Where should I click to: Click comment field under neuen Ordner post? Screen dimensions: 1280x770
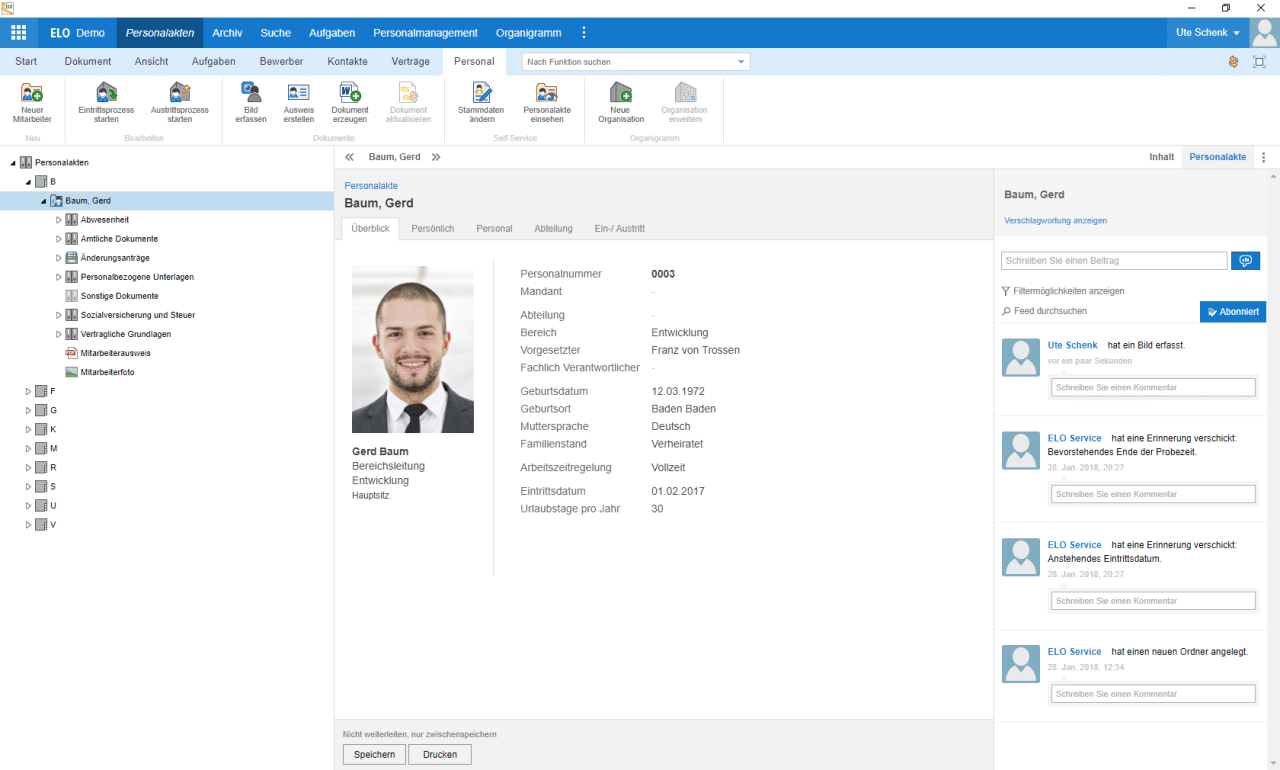(1153, 694)
